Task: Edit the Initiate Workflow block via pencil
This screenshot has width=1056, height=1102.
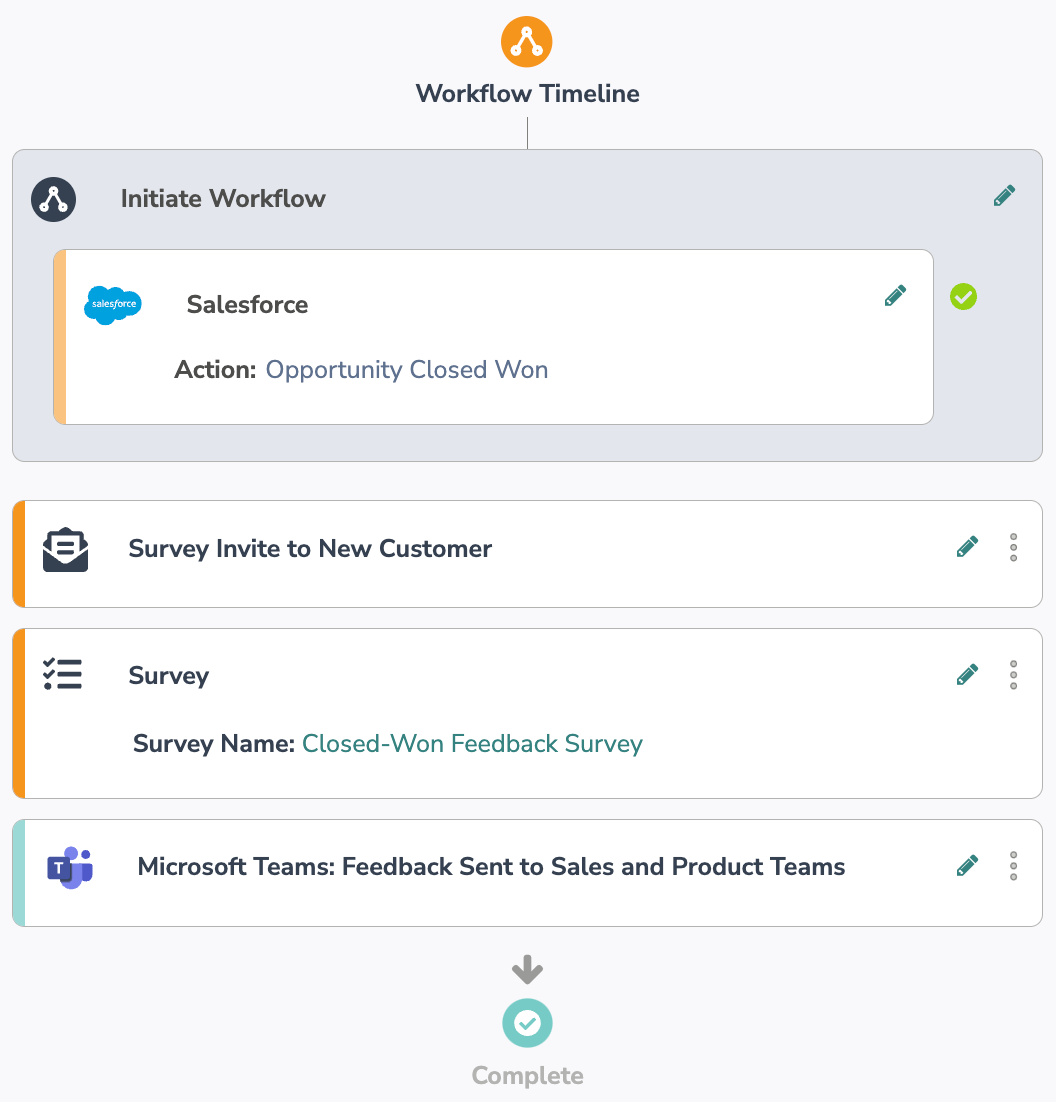Action: [1004, 195]
